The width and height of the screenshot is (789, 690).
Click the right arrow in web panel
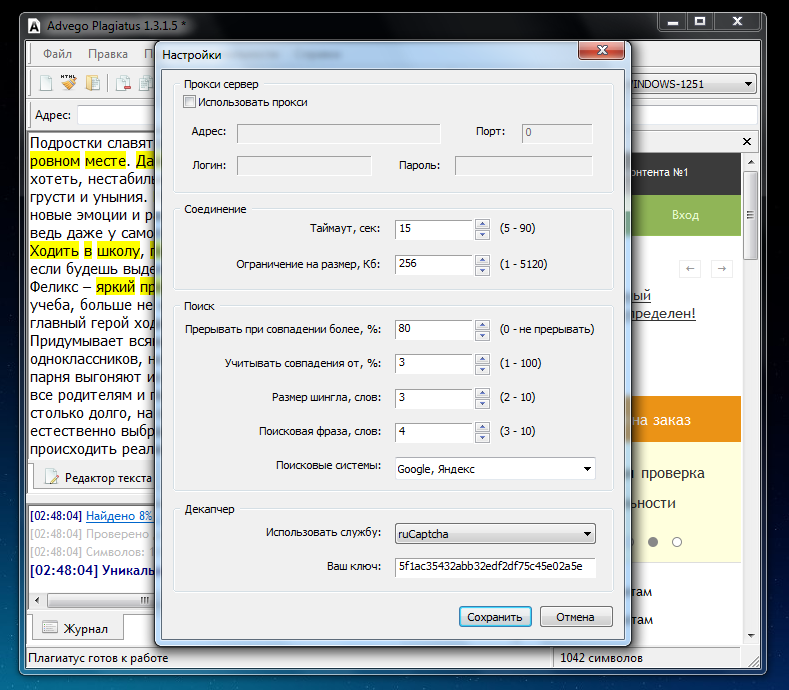(x=721, y=269)
